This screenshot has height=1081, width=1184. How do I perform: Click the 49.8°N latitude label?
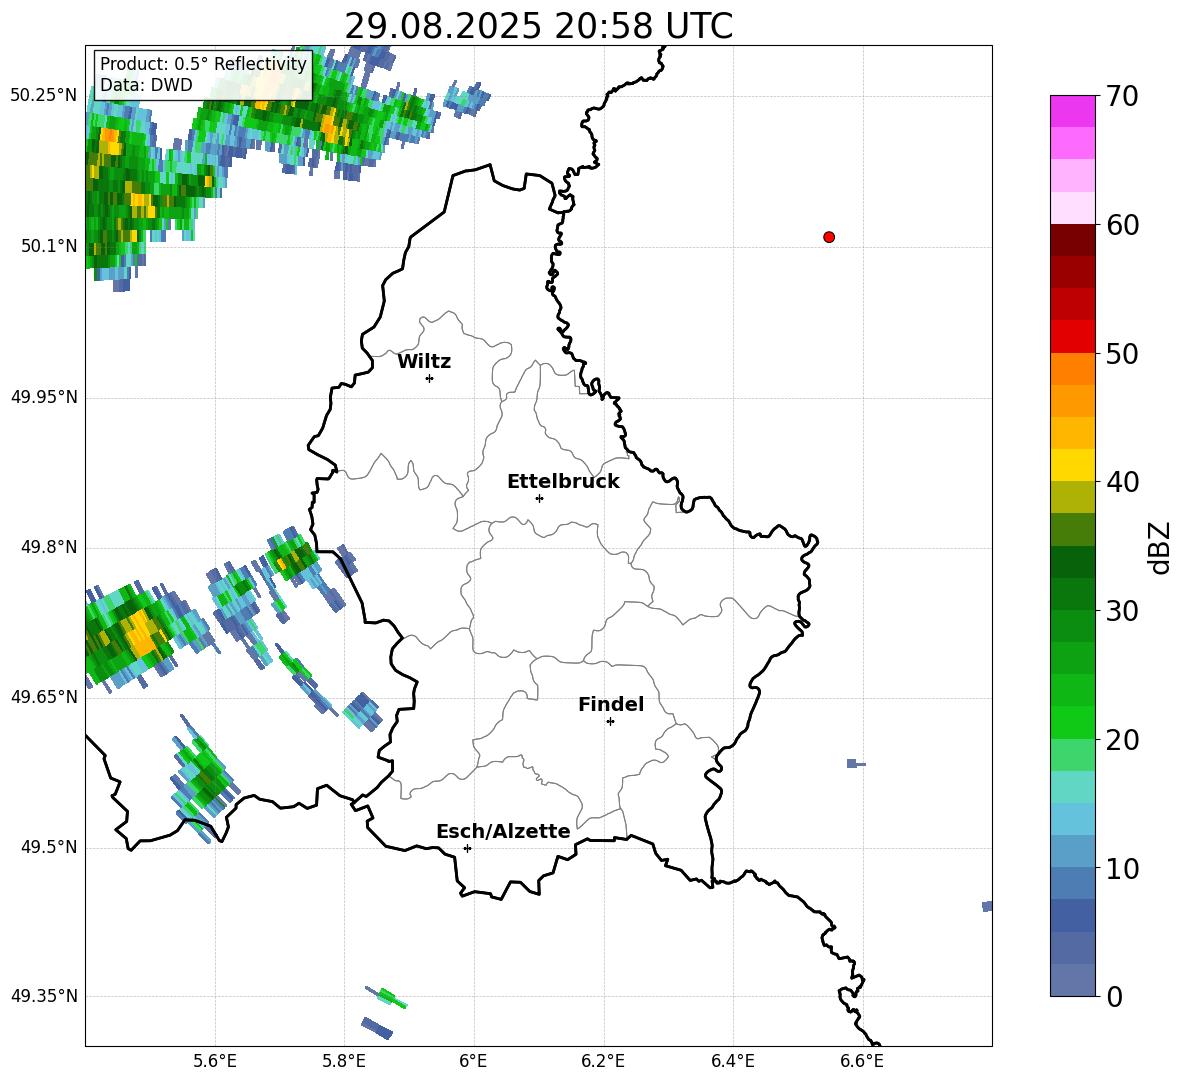(49, 547)
